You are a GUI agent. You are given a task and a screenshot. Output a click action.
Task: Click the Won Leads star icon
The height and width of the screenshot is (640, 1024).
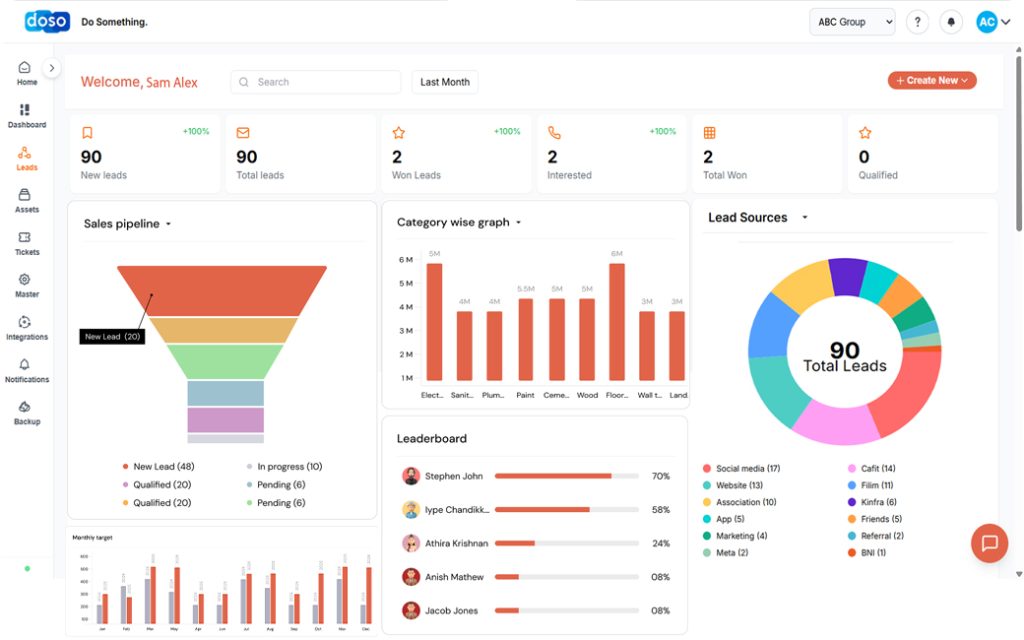click(x=398, y=133)
